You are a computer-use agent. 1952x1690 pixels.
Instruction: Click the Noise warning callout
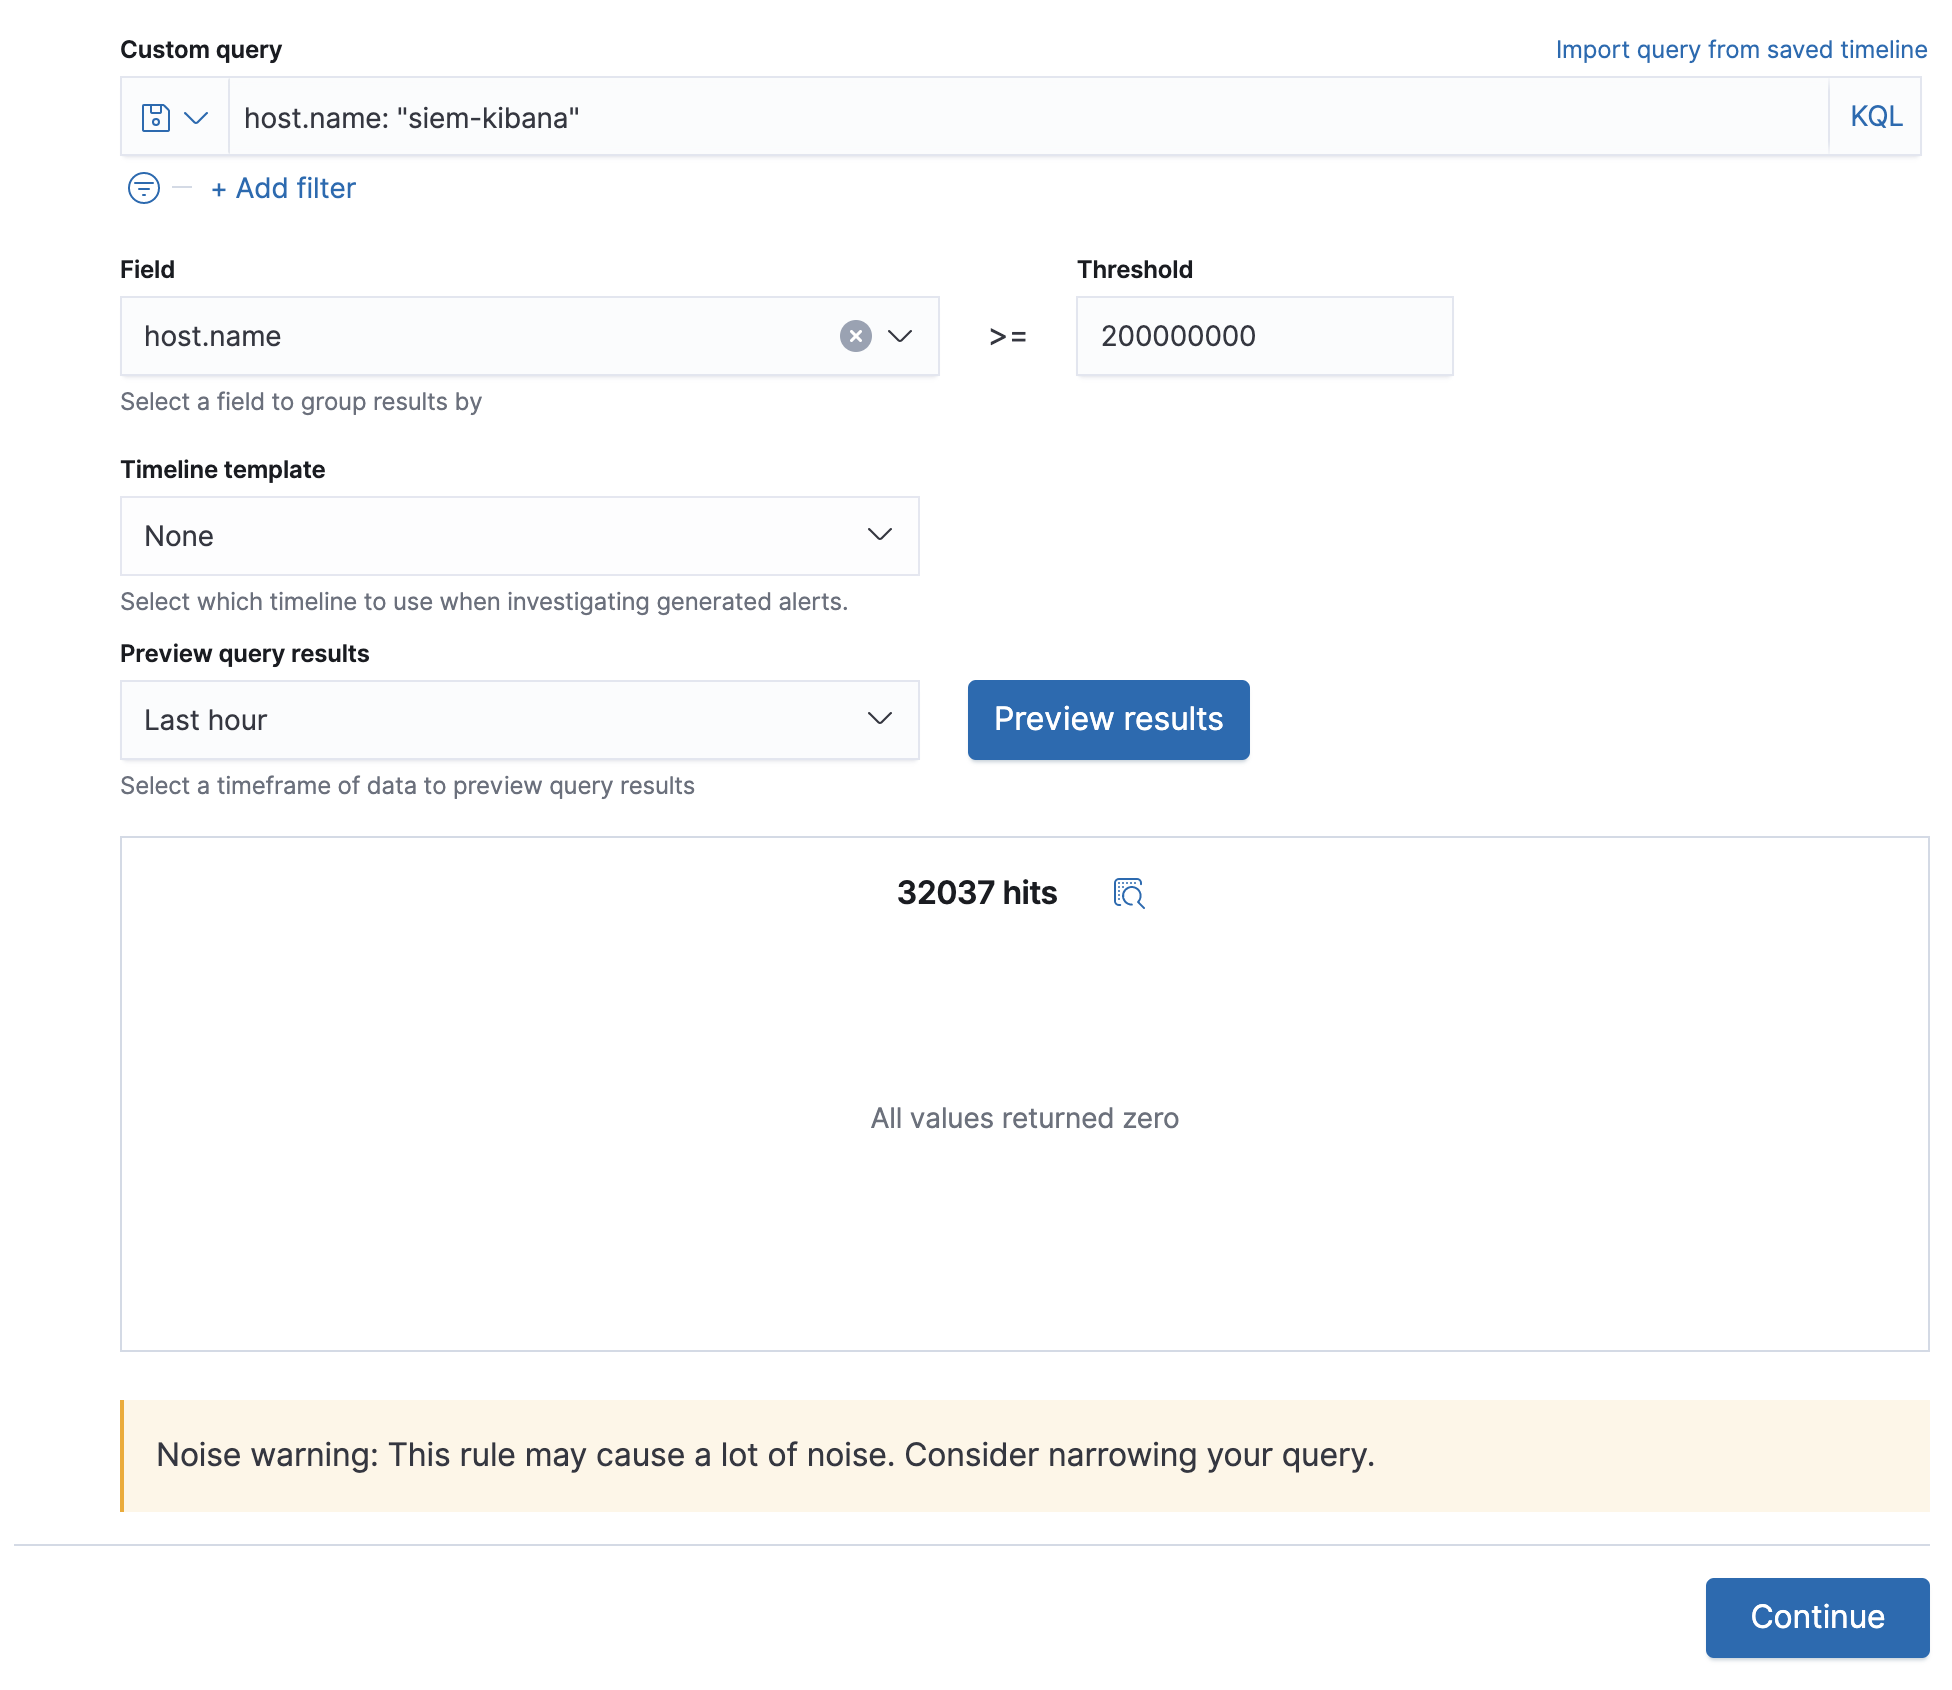point(1024,1455)
